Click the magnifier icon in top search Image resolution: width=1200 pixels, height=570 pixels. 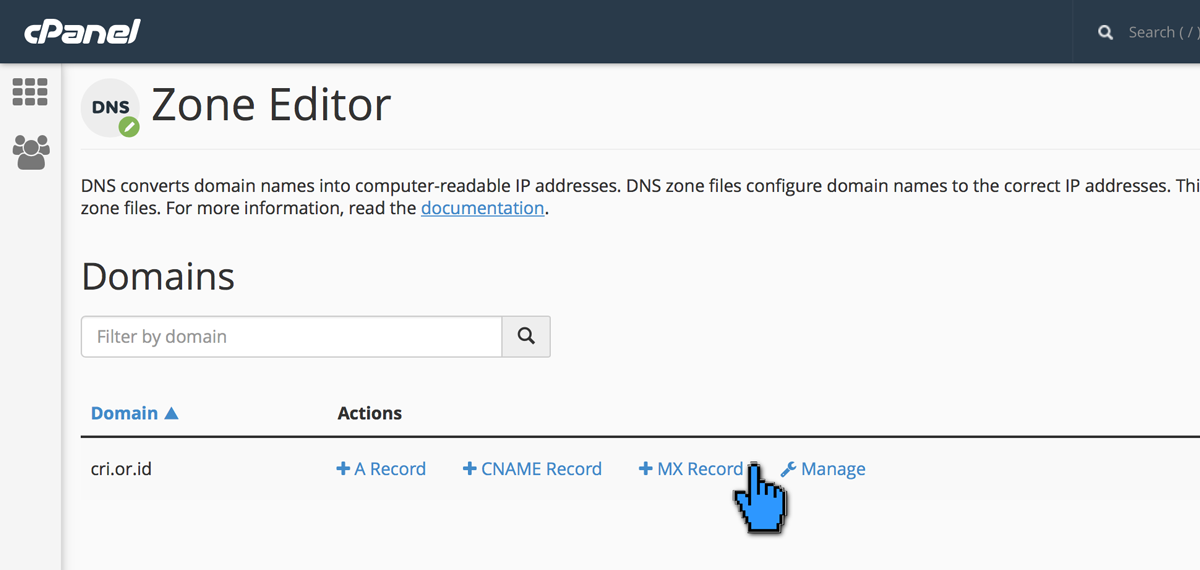tap(1105, 33)
